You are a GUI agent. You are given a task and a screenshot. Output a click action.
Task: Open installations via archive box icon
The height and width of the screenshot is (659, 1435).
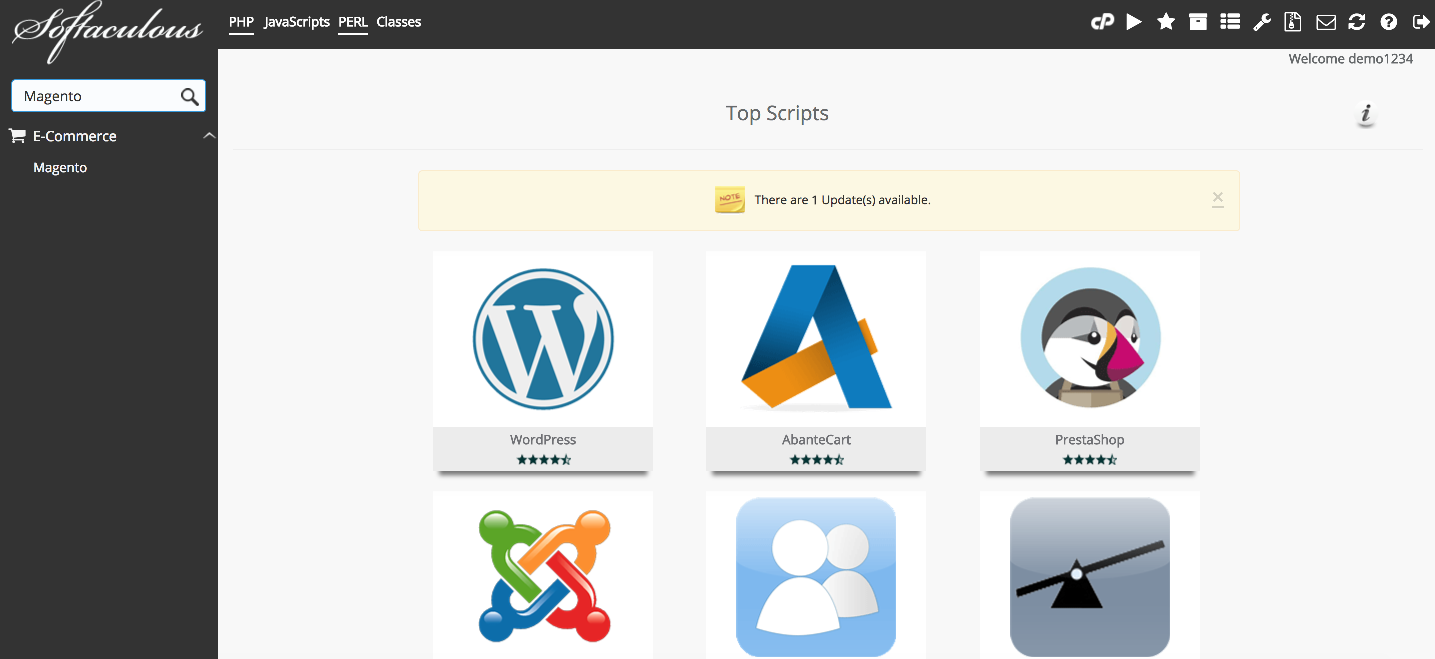(1198, 22)
